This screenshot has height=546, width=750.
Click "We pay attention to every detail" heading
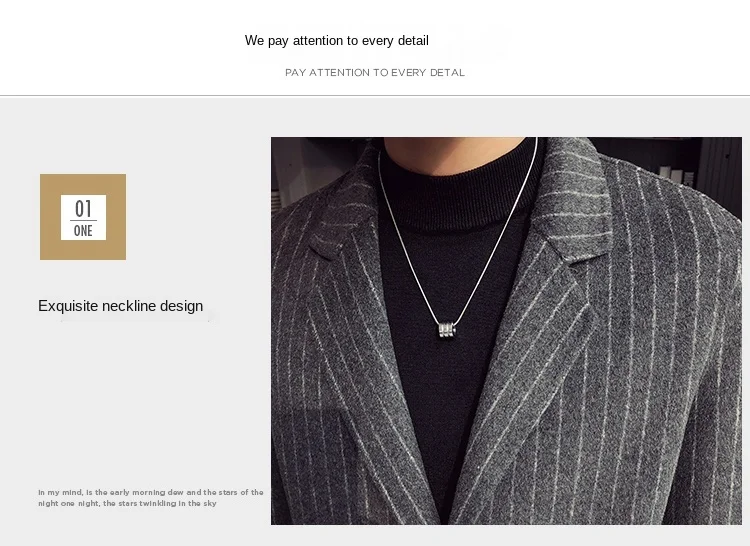pos(337,41)
